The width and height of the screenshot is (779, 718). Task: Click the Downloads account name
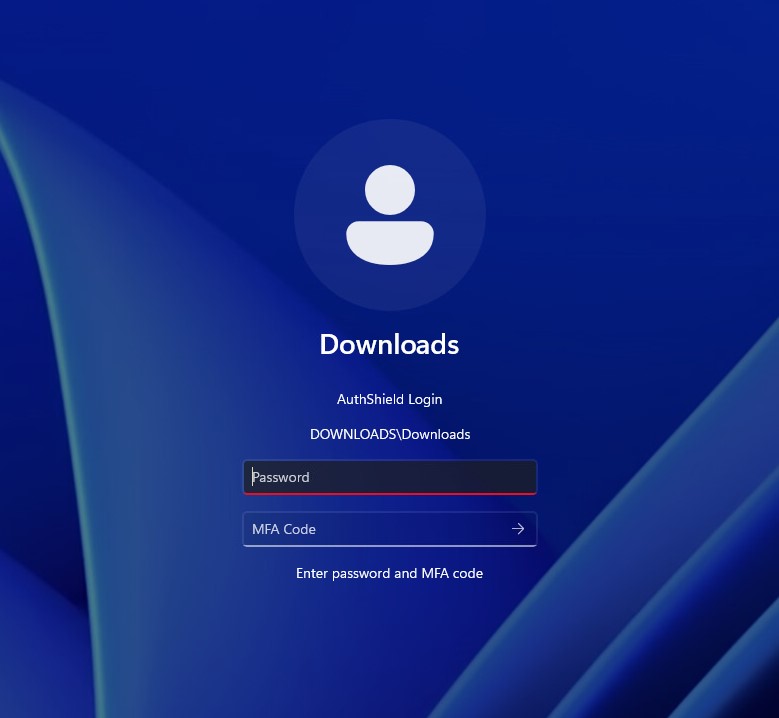(x=390, y=344)
